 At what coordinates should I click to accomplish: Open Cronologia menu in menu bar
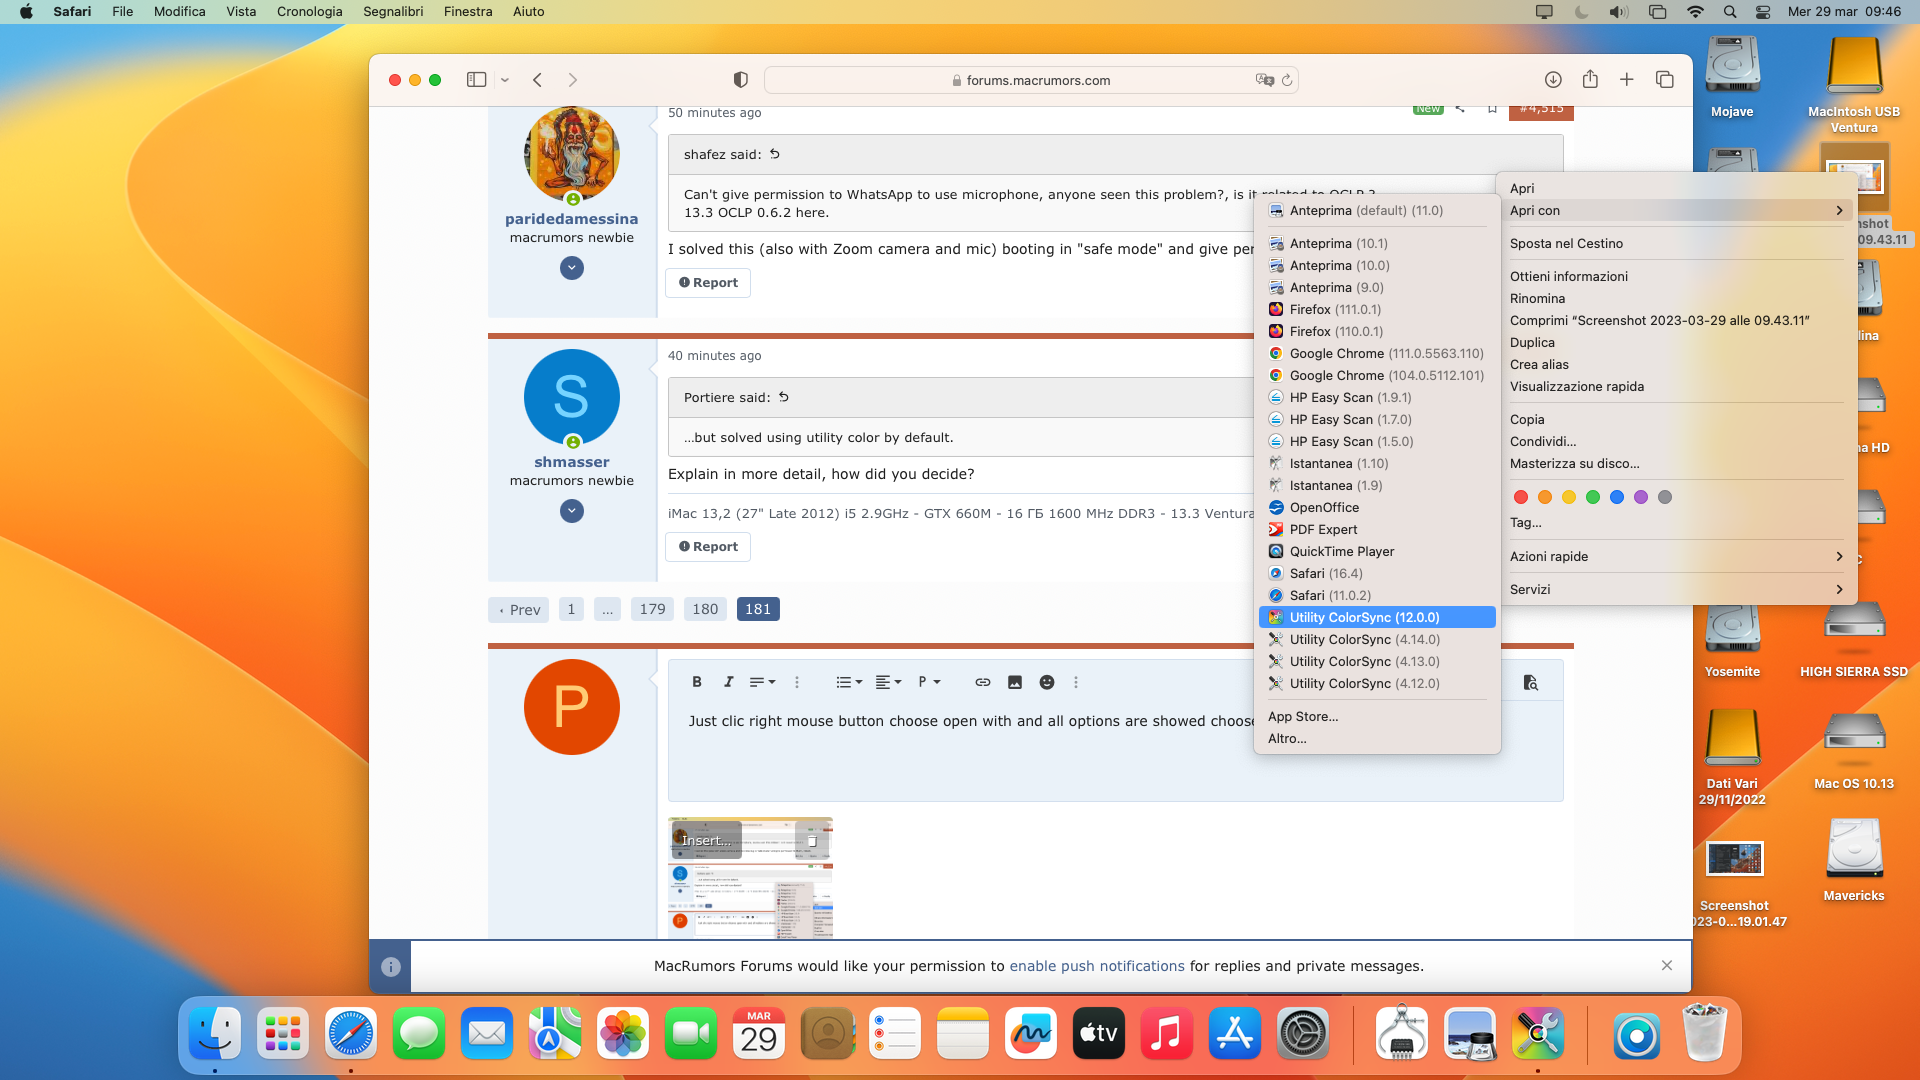tap(309, 12)
